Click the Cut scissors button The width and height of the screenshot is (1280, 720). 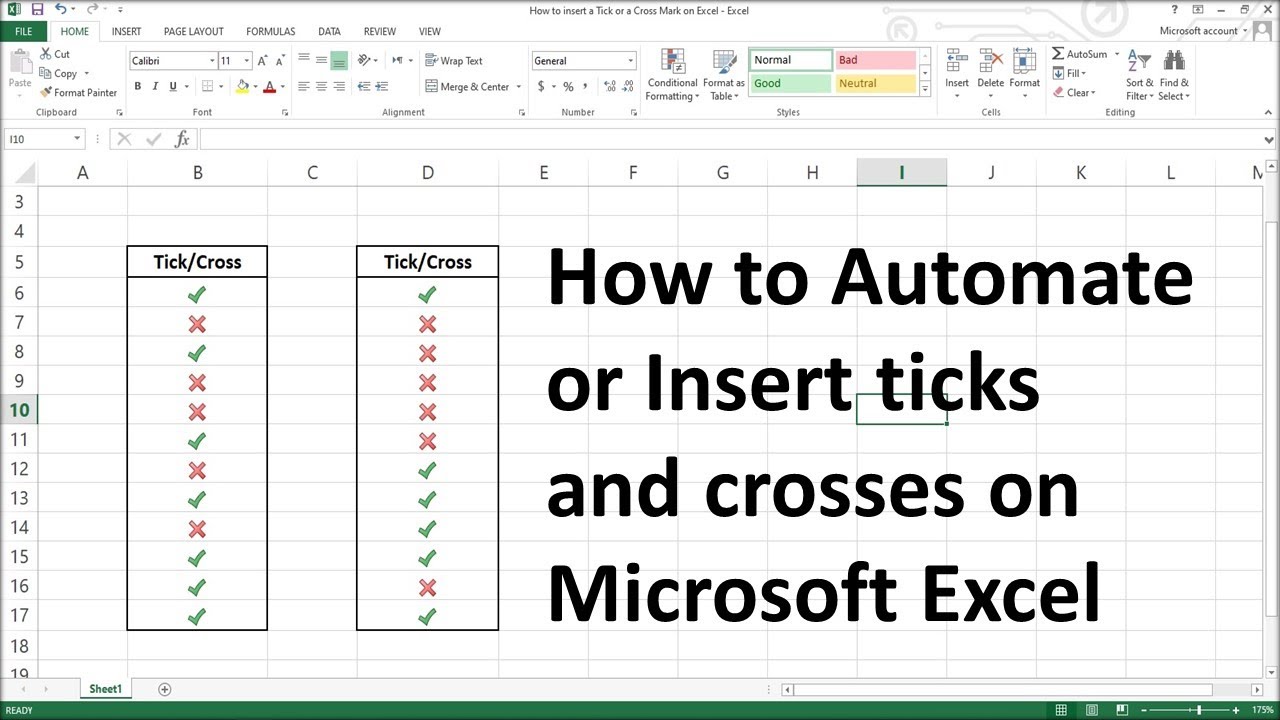[55, 54]
